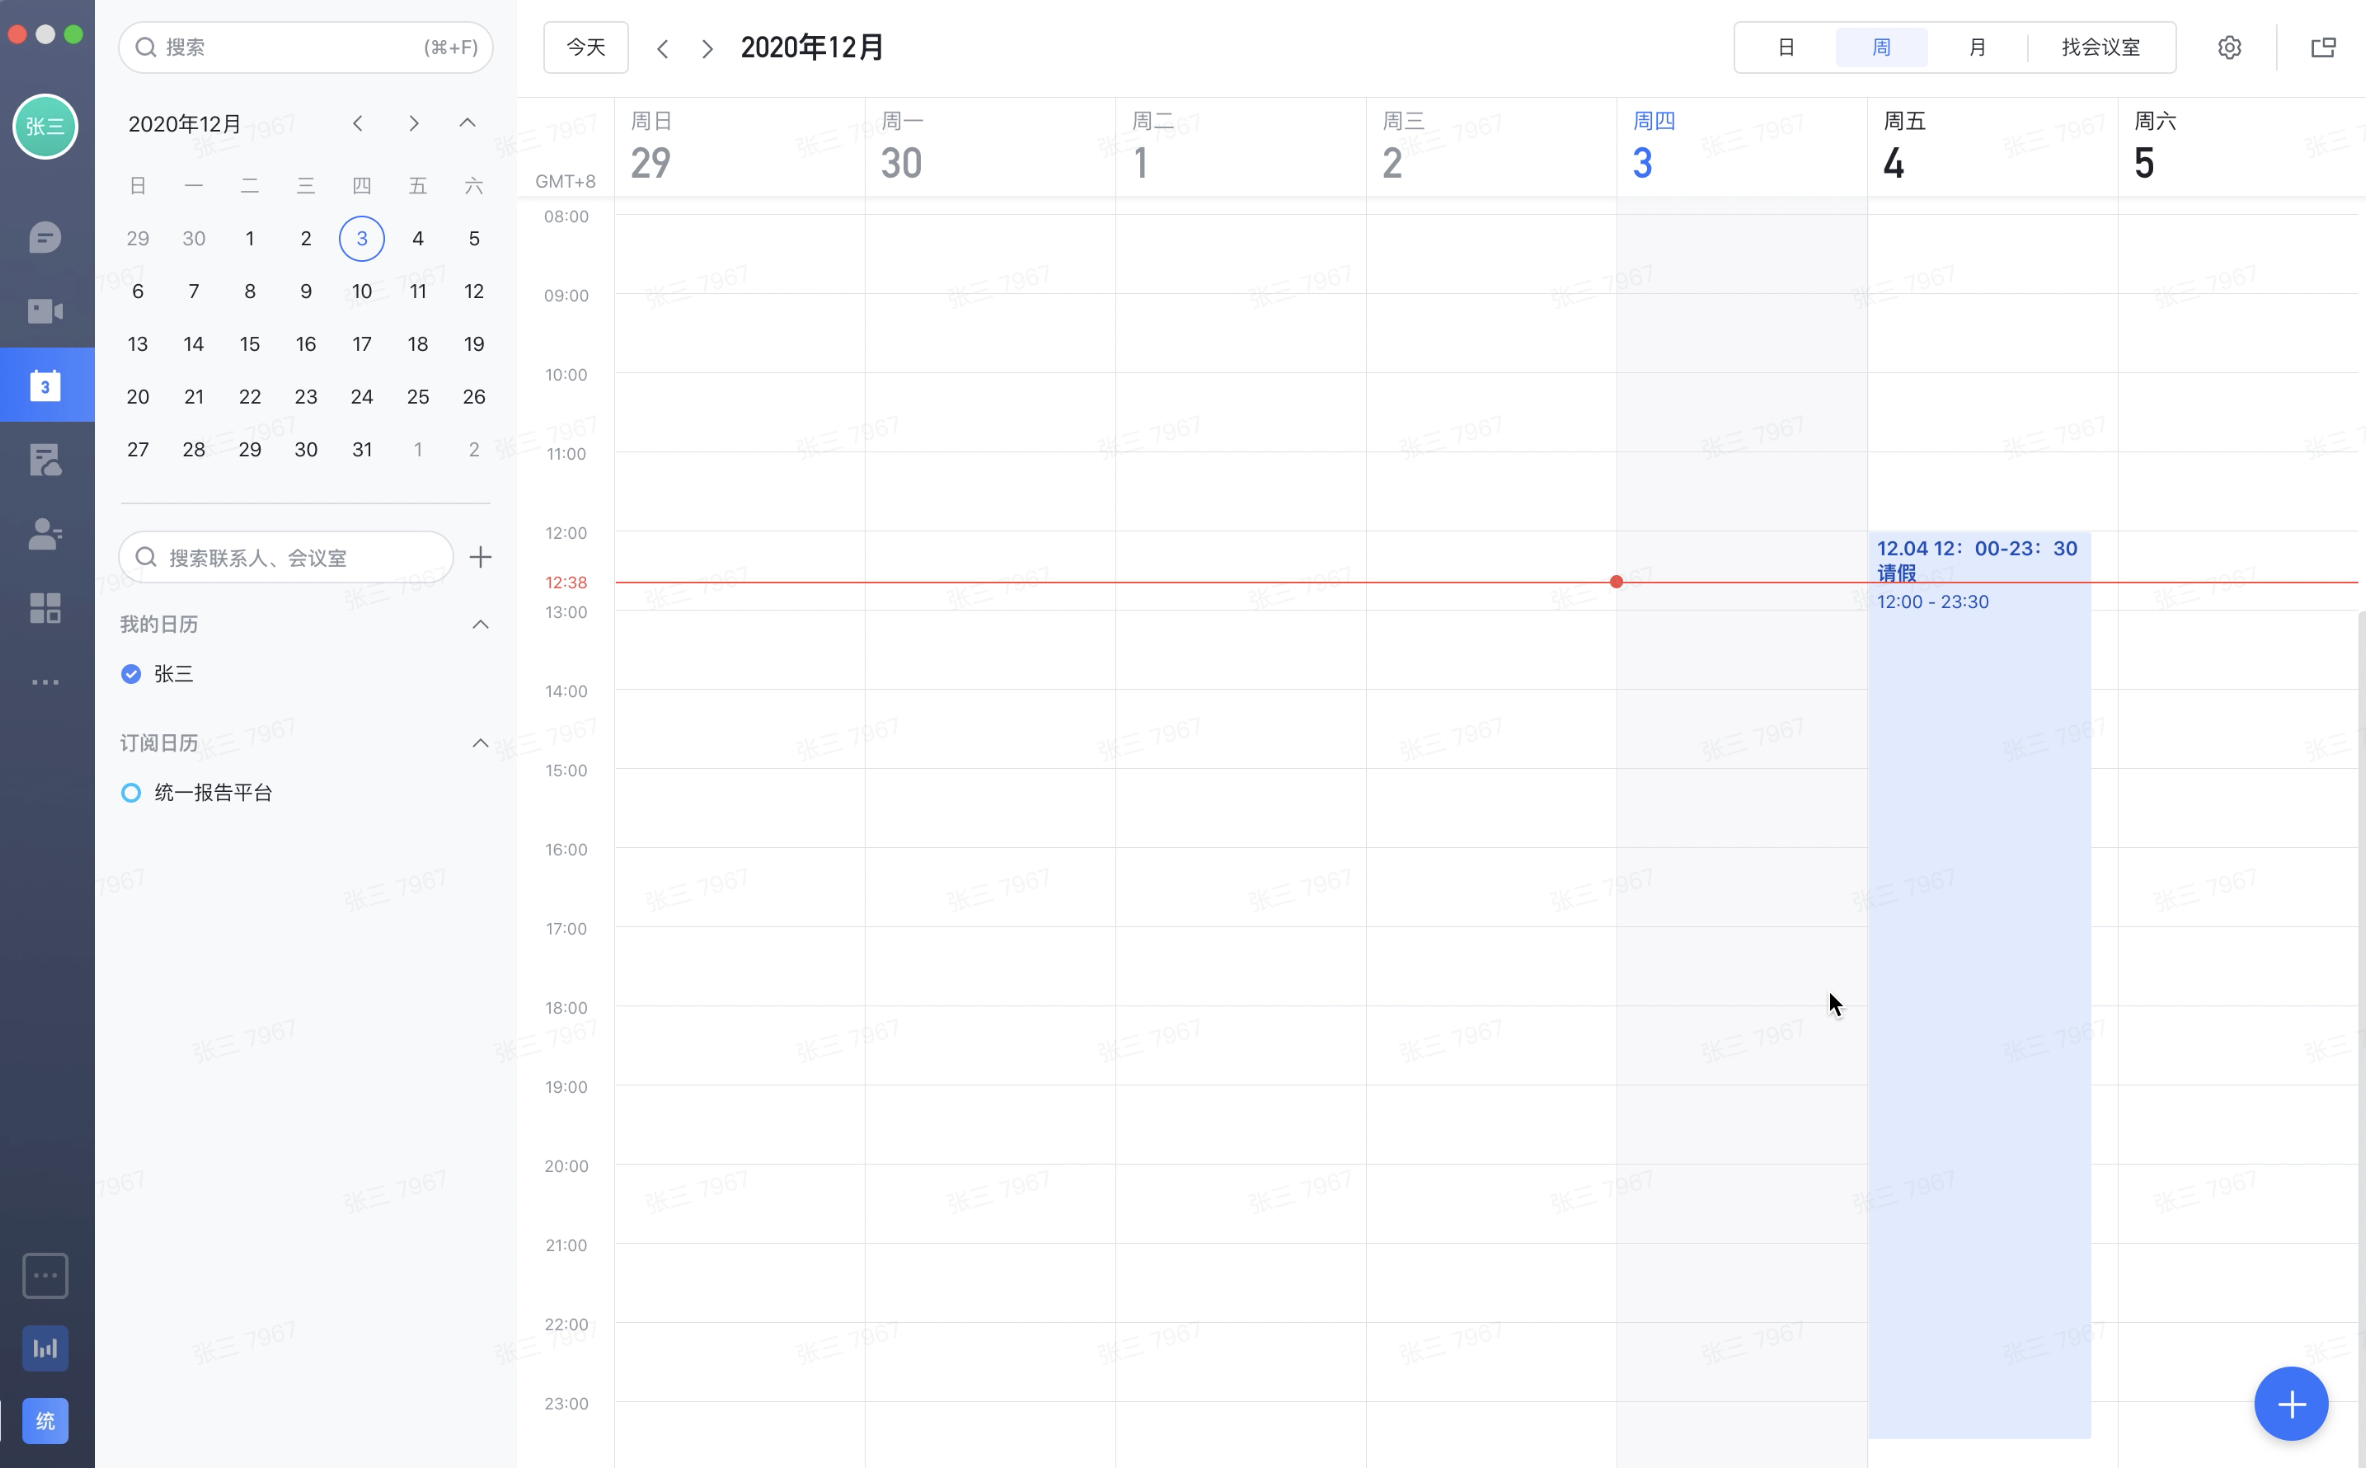Collapse the 订阅日历 section

(480, 743)
